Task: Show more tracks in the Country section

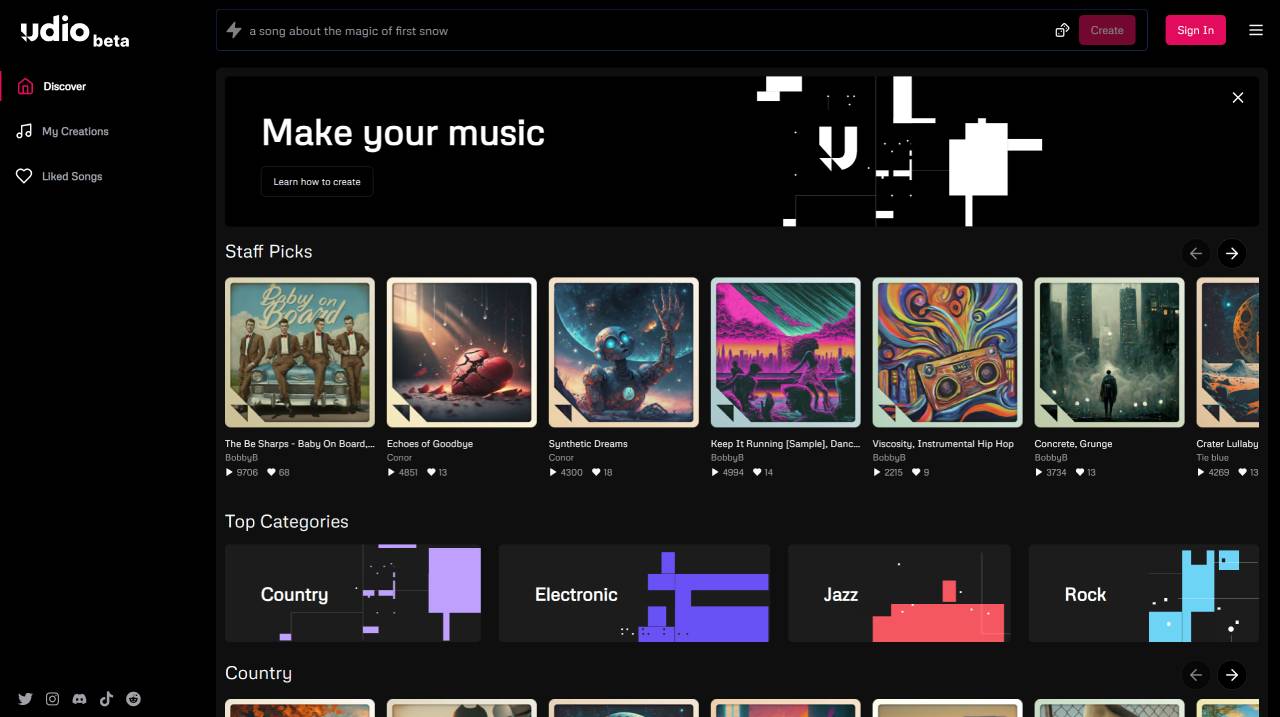Action: coord(1232,675)
